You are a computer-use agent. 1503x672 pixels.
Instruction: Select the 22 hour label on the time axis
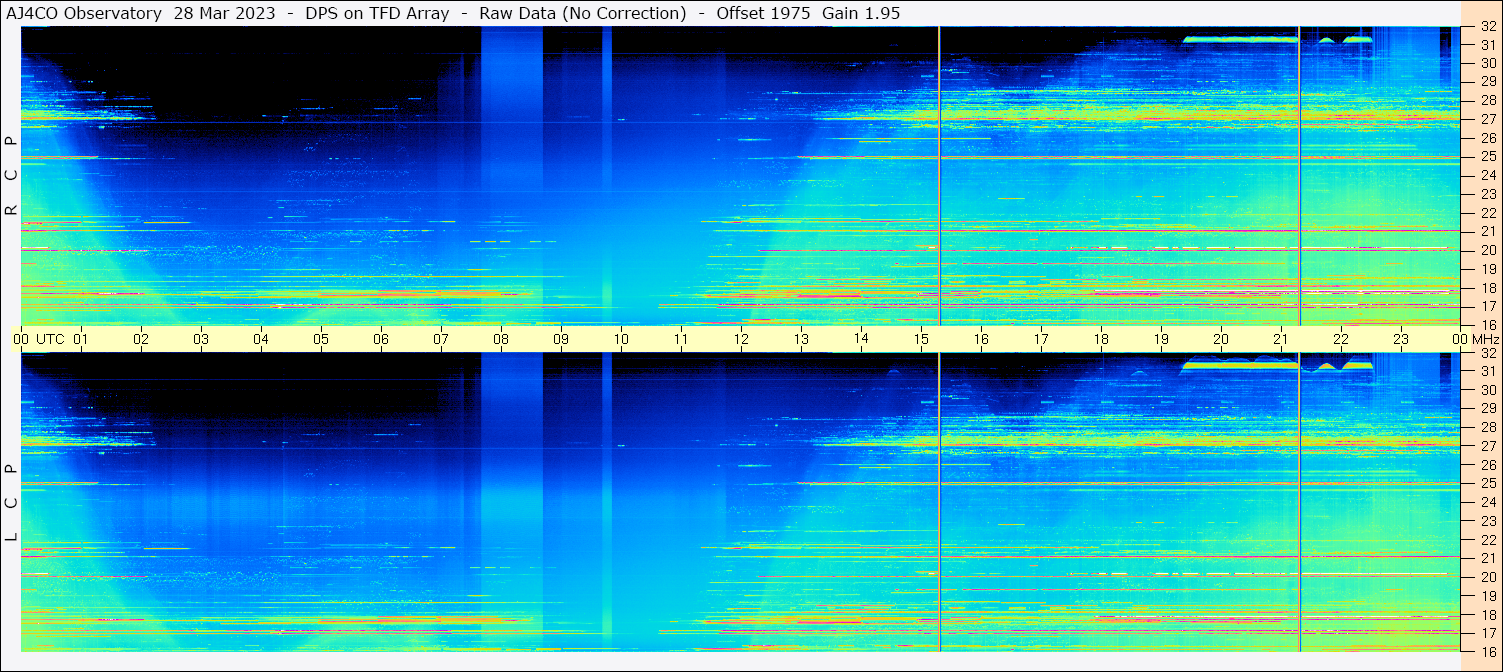click(x=1341, y=339)
